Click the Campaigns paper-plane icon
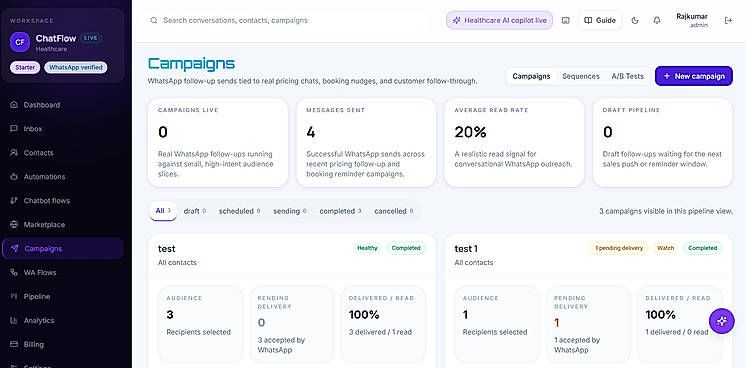746x368 pixels. [15, 249]
